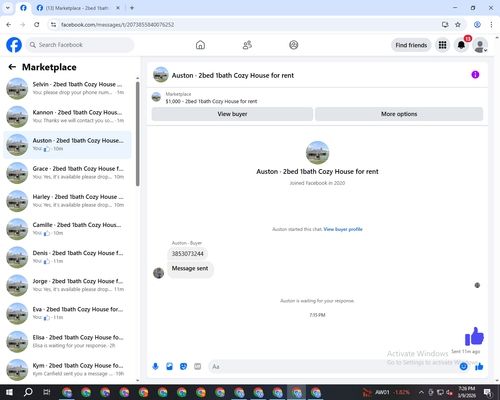
Task: Switch to the first Facebook tab
Action: [23, 8]
